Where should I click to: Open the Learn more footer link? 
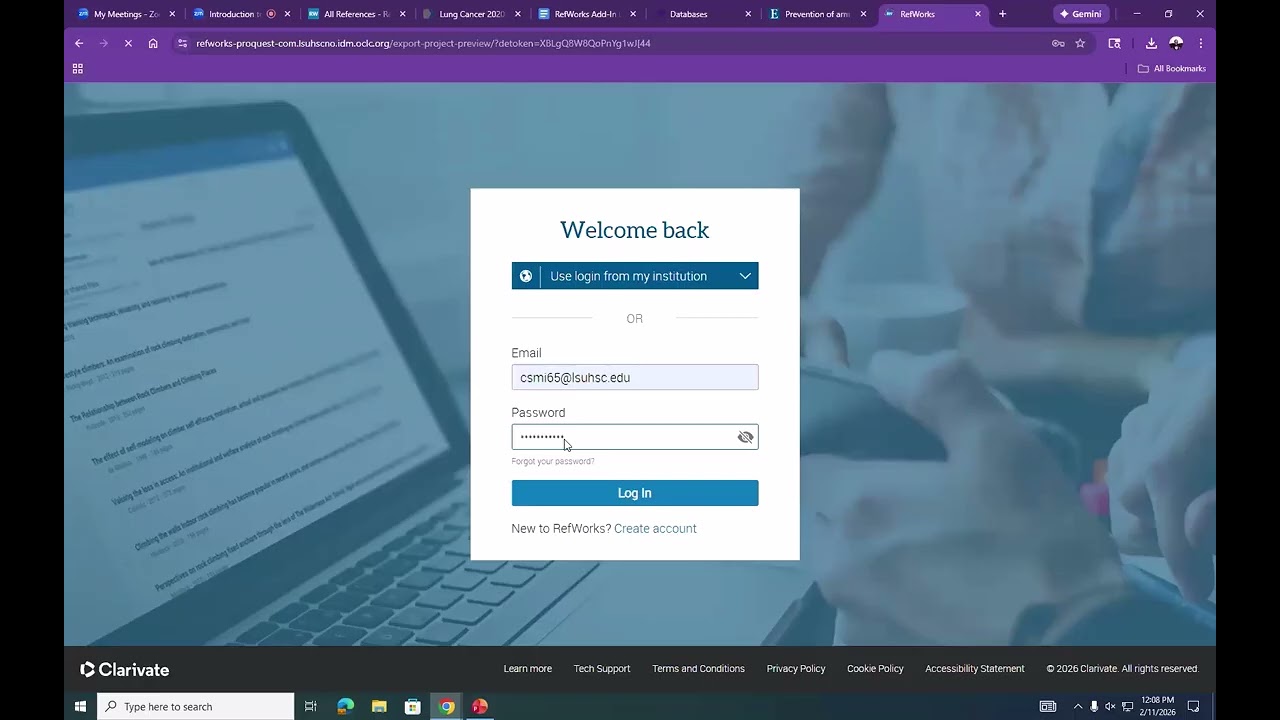(x=527, y=669)
